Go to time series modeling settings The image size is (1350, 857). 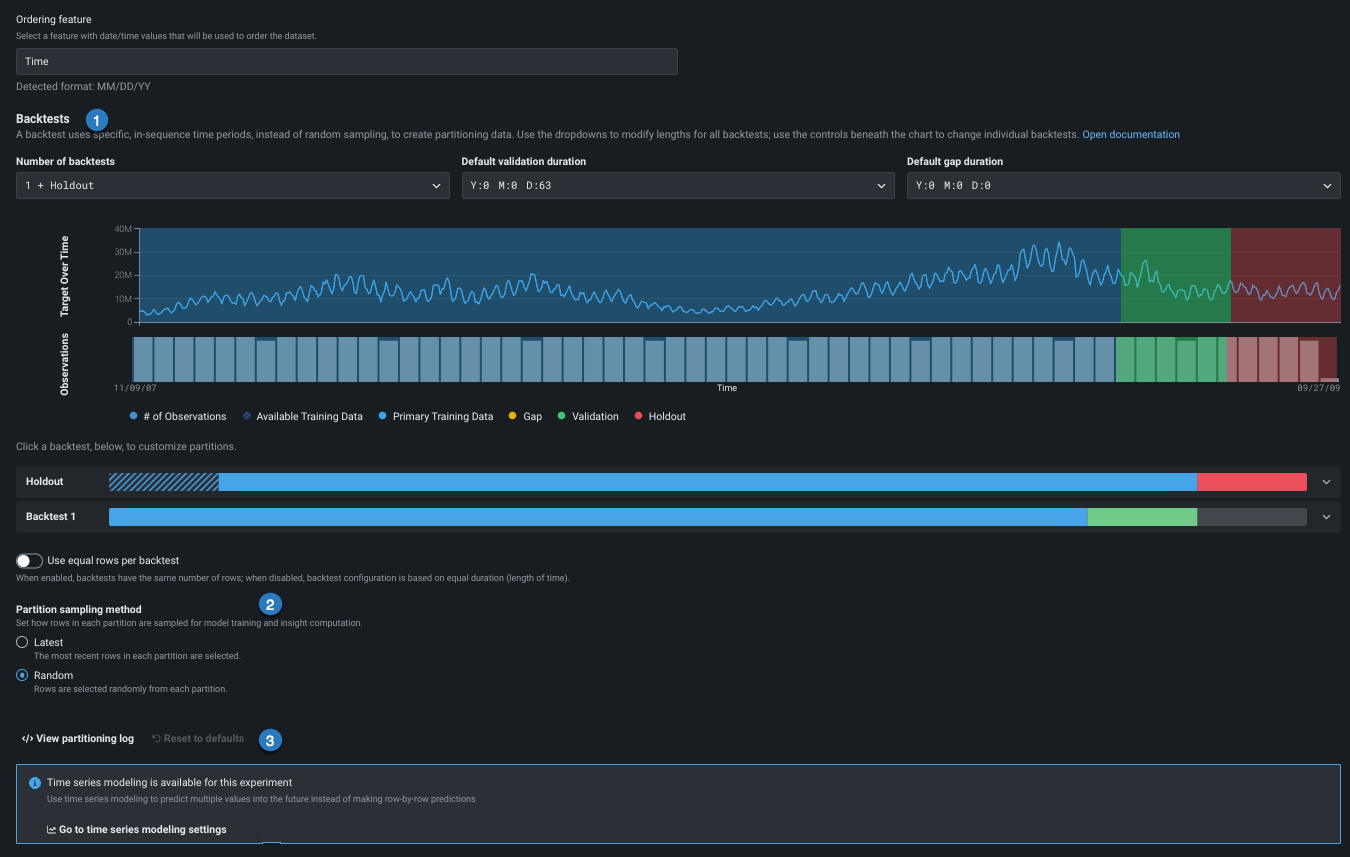142,830
